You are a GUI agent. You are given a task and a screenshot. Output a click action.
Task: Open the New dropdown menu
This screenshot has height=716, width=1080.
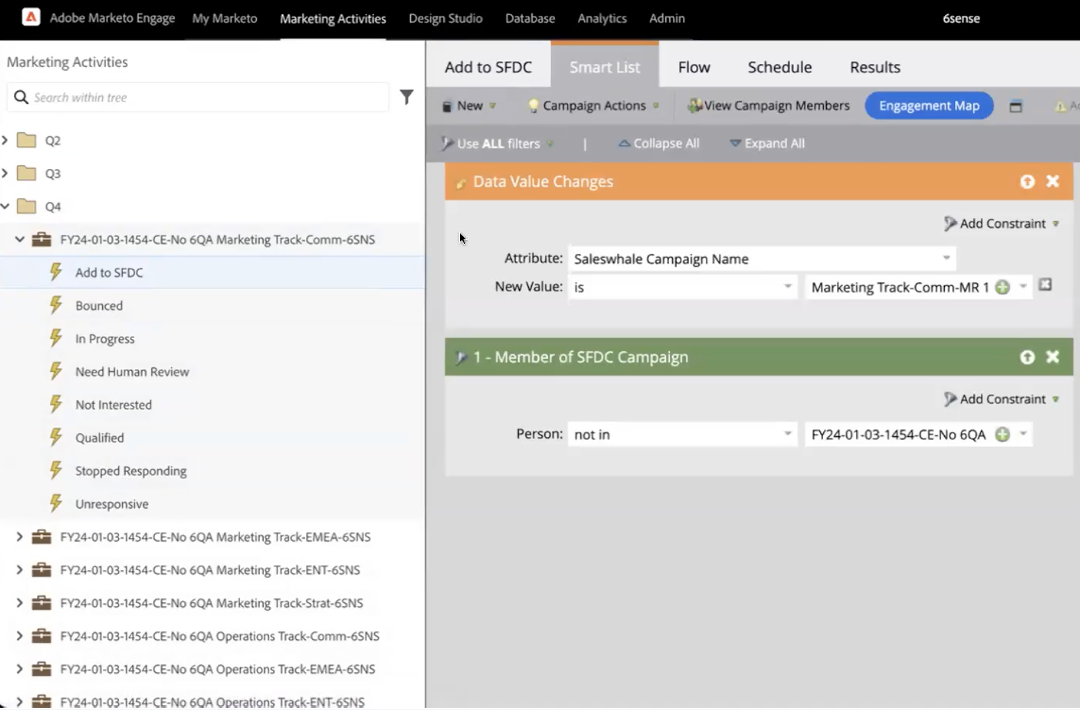[x=469, y=106]
